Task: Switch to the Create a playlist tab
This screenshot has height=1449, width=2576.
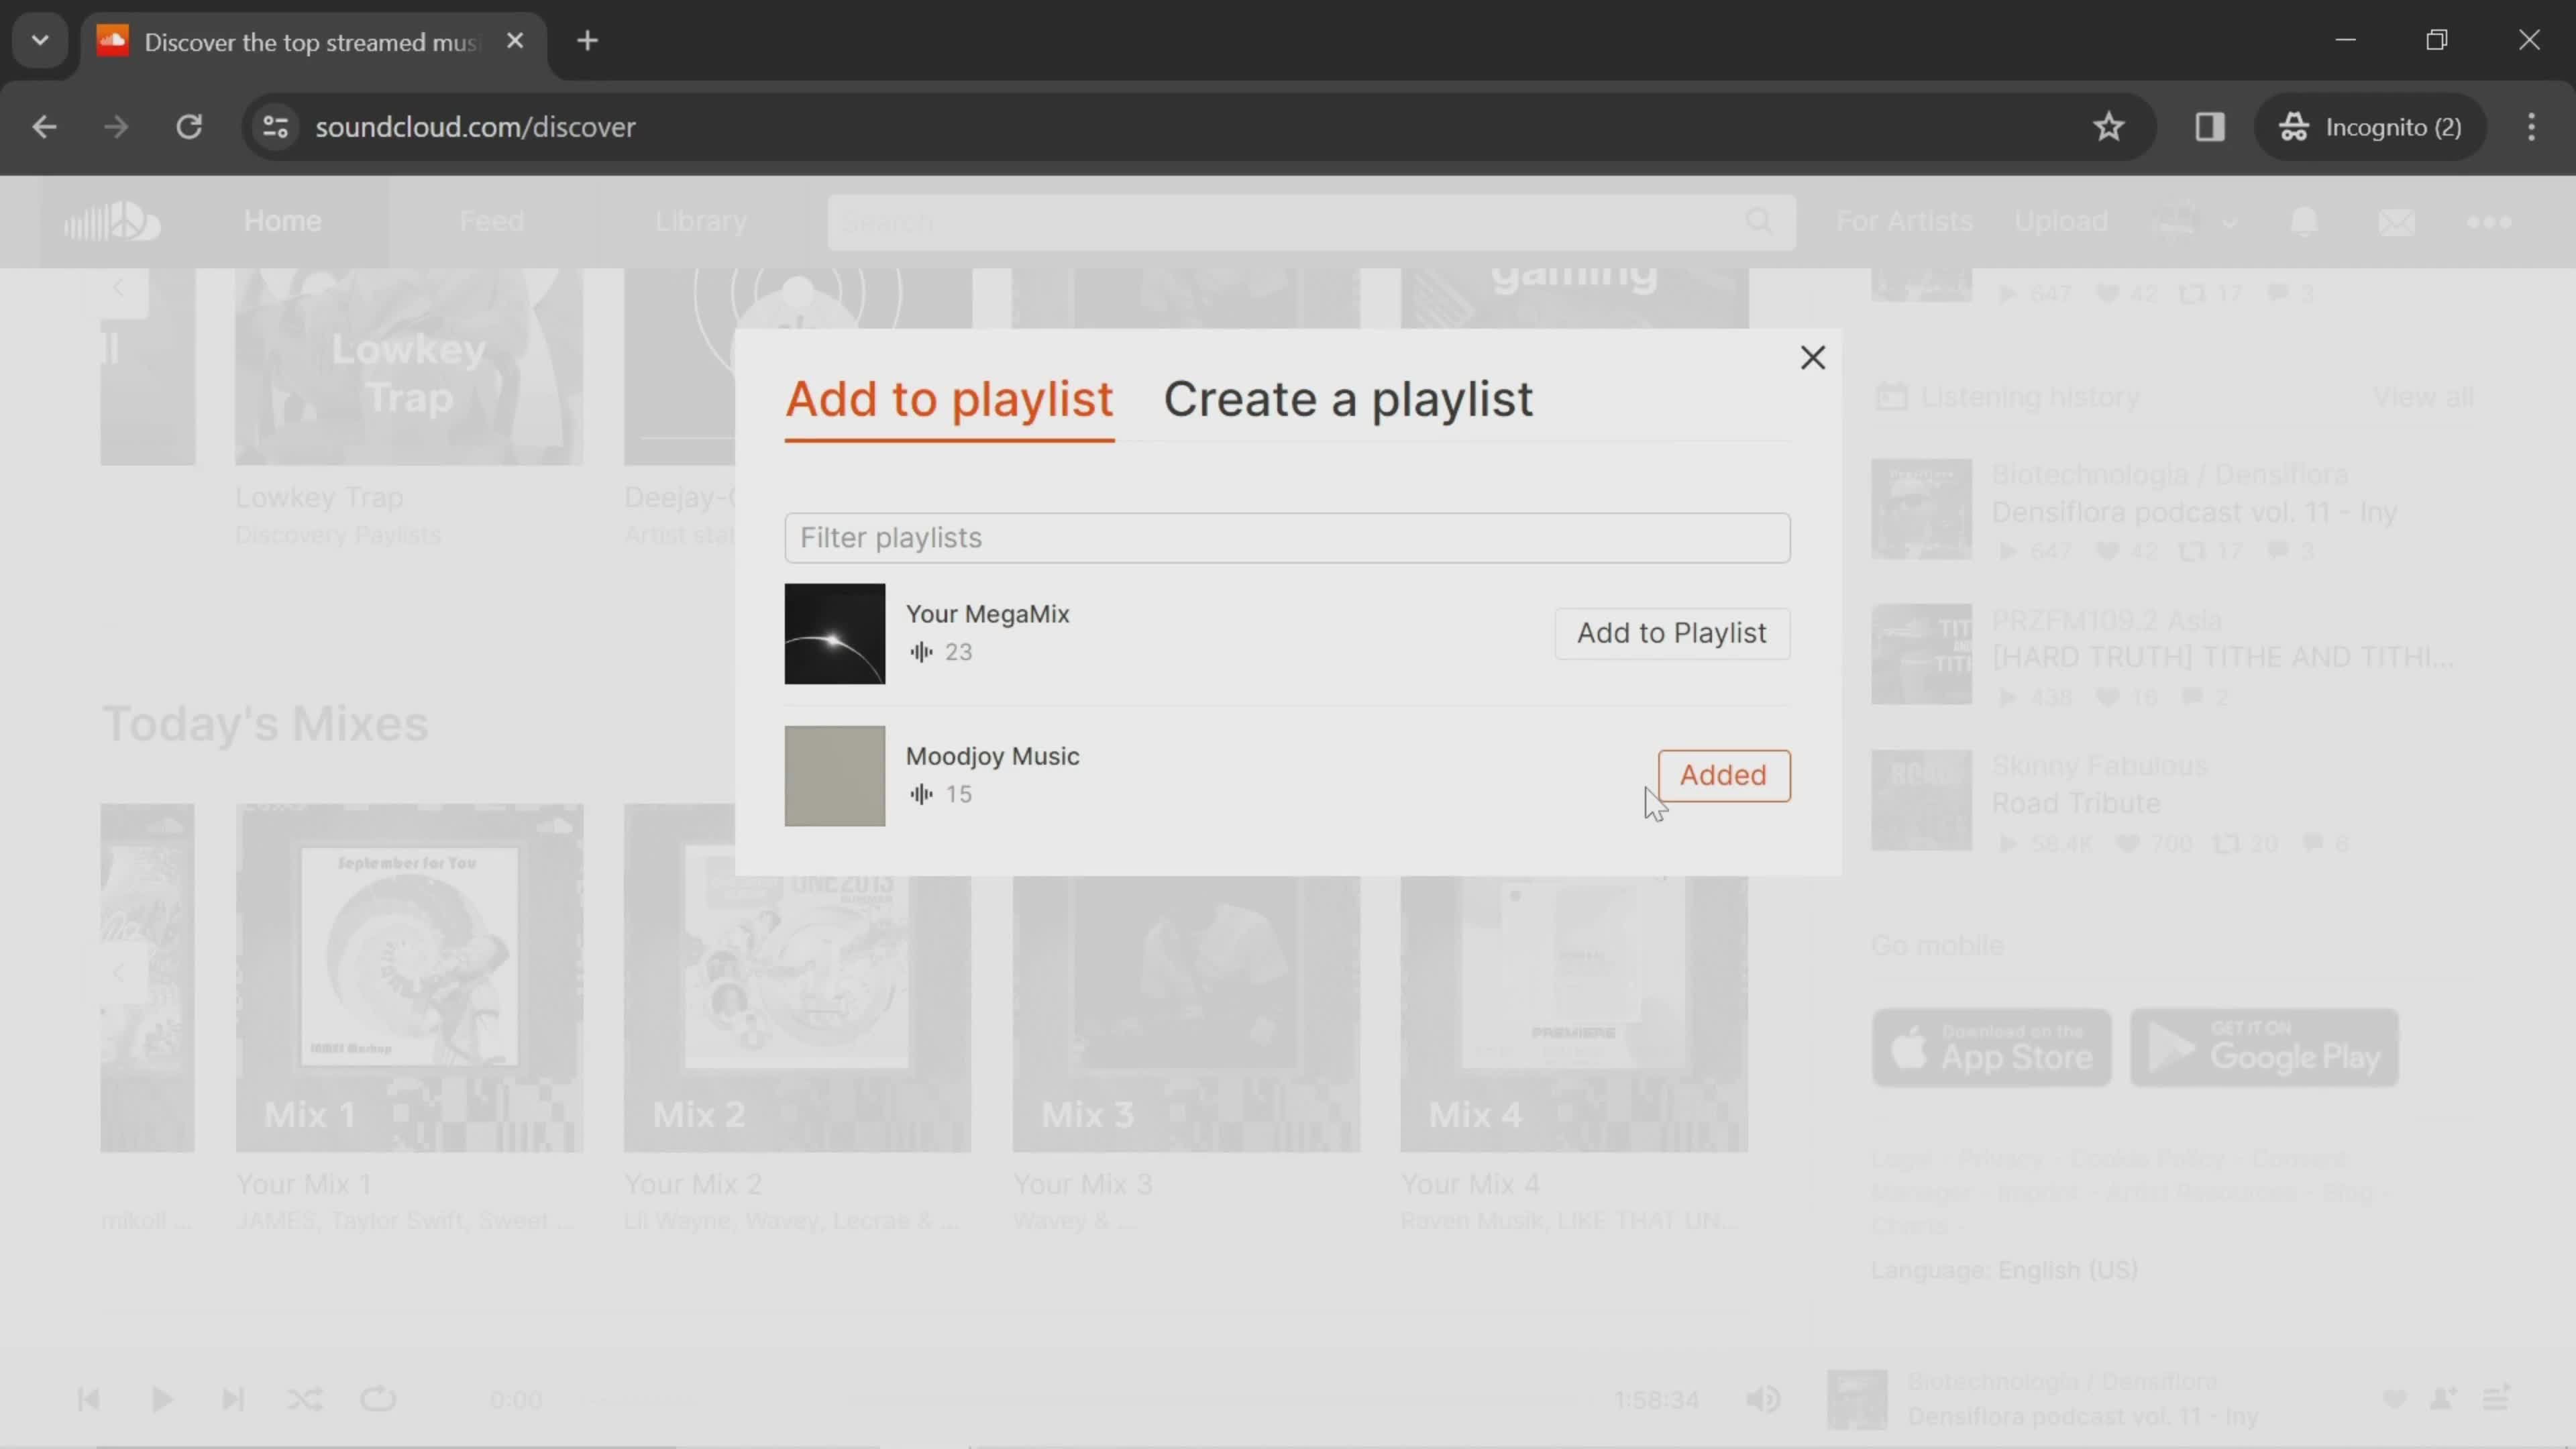Action: (x=1348, y=398)
